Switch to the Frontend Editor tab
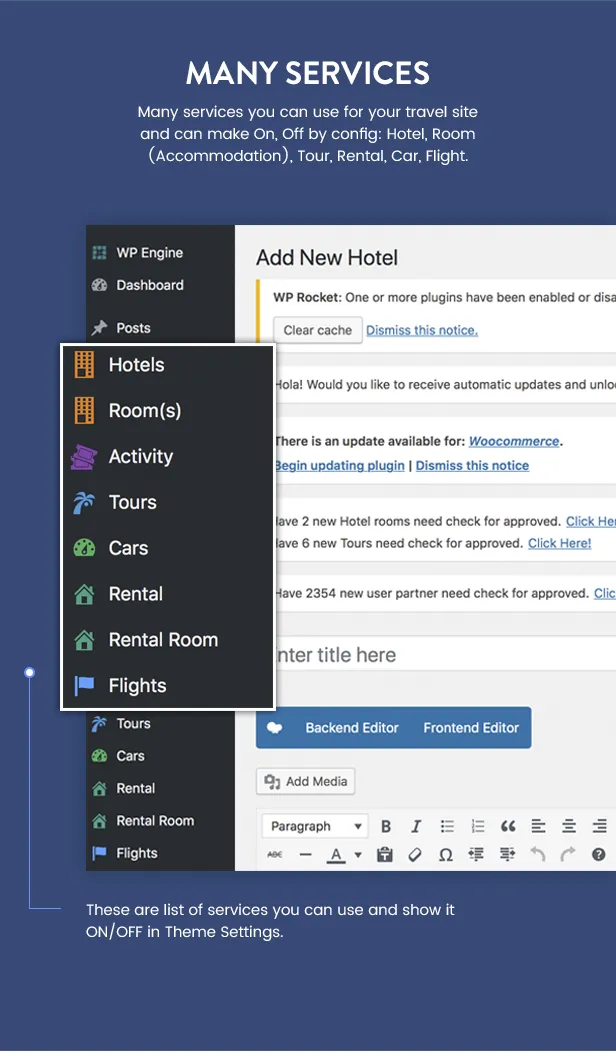616x1056 pixels. [x=470, y=727]
